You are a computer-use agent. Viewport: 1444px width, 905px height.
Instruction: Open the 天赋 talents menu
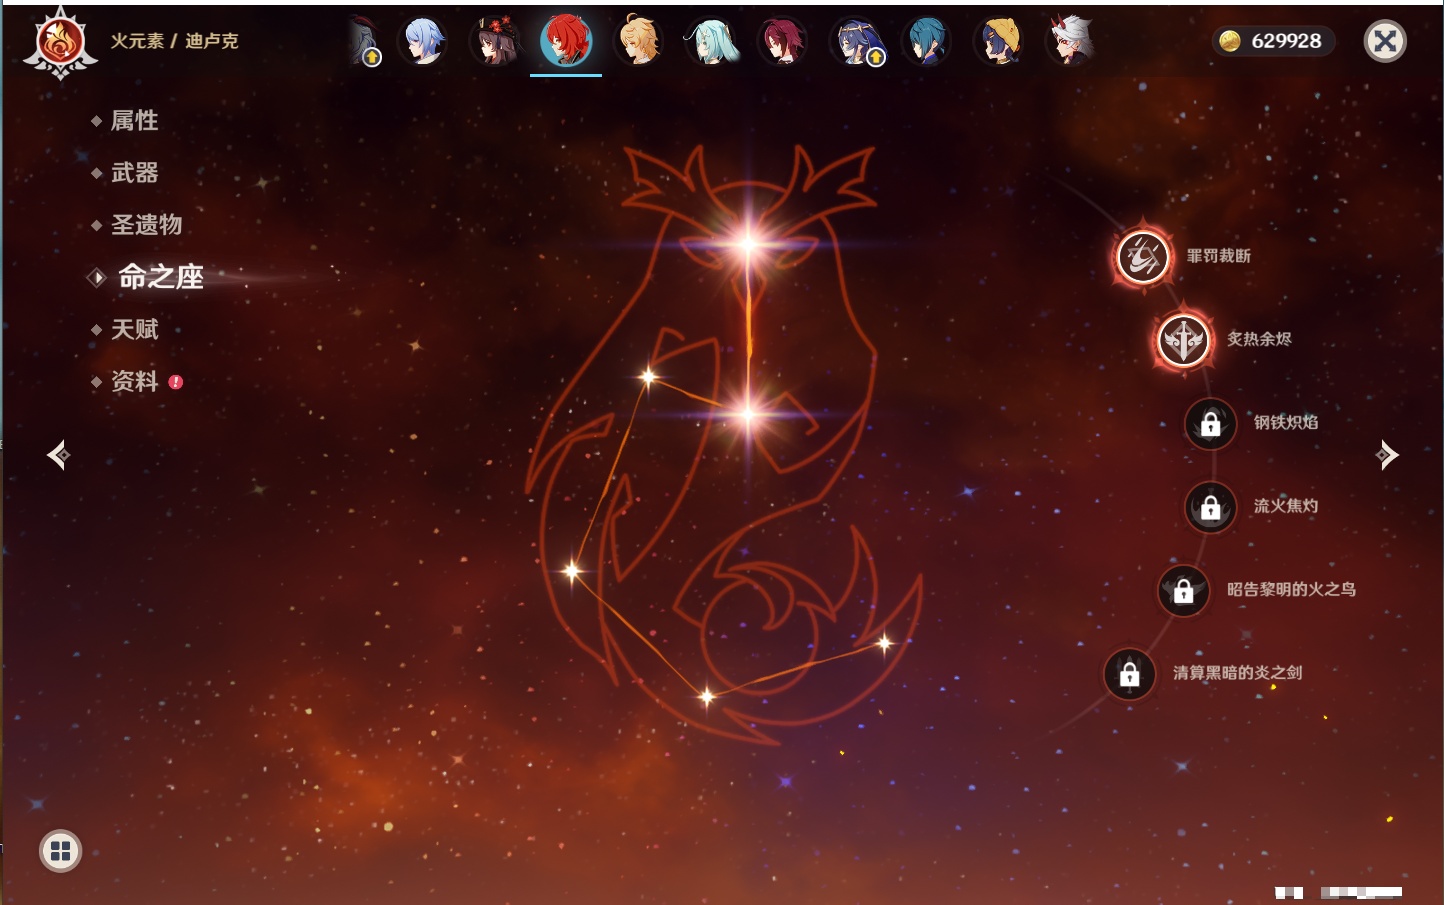click(x=134, y=329)
